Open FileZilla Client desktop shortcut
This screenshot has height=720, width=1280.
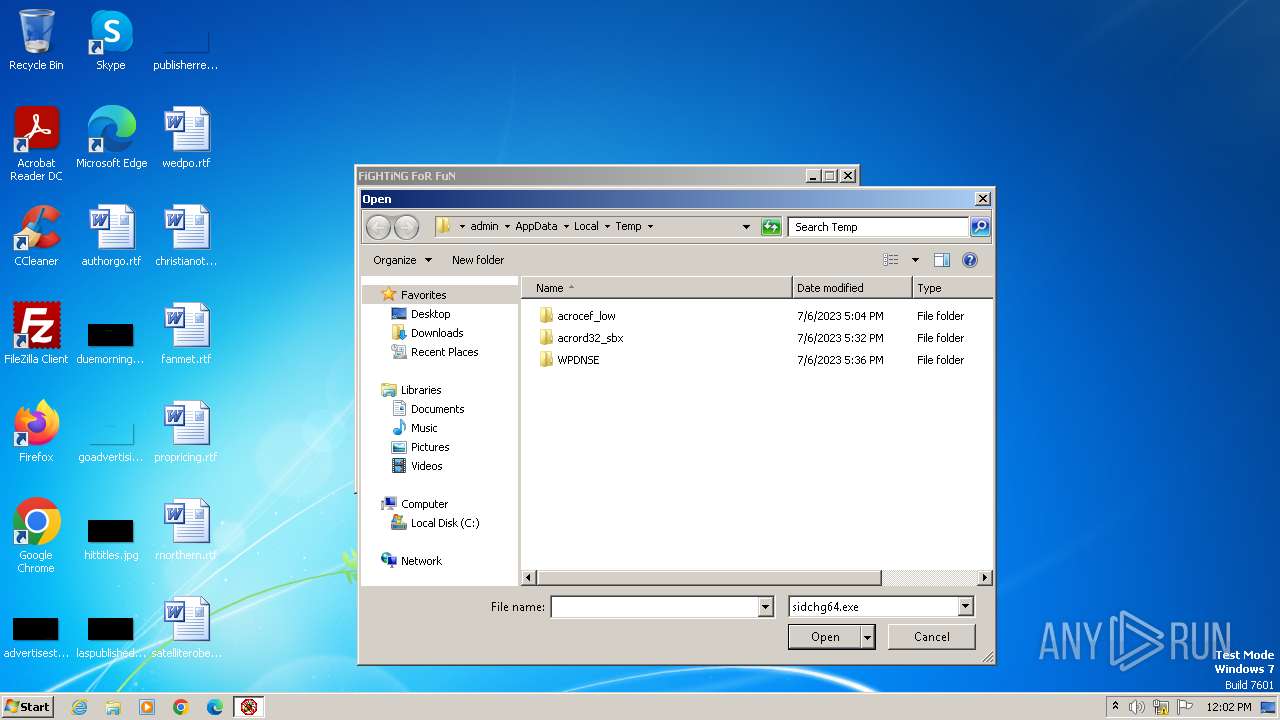coord(36,334)
